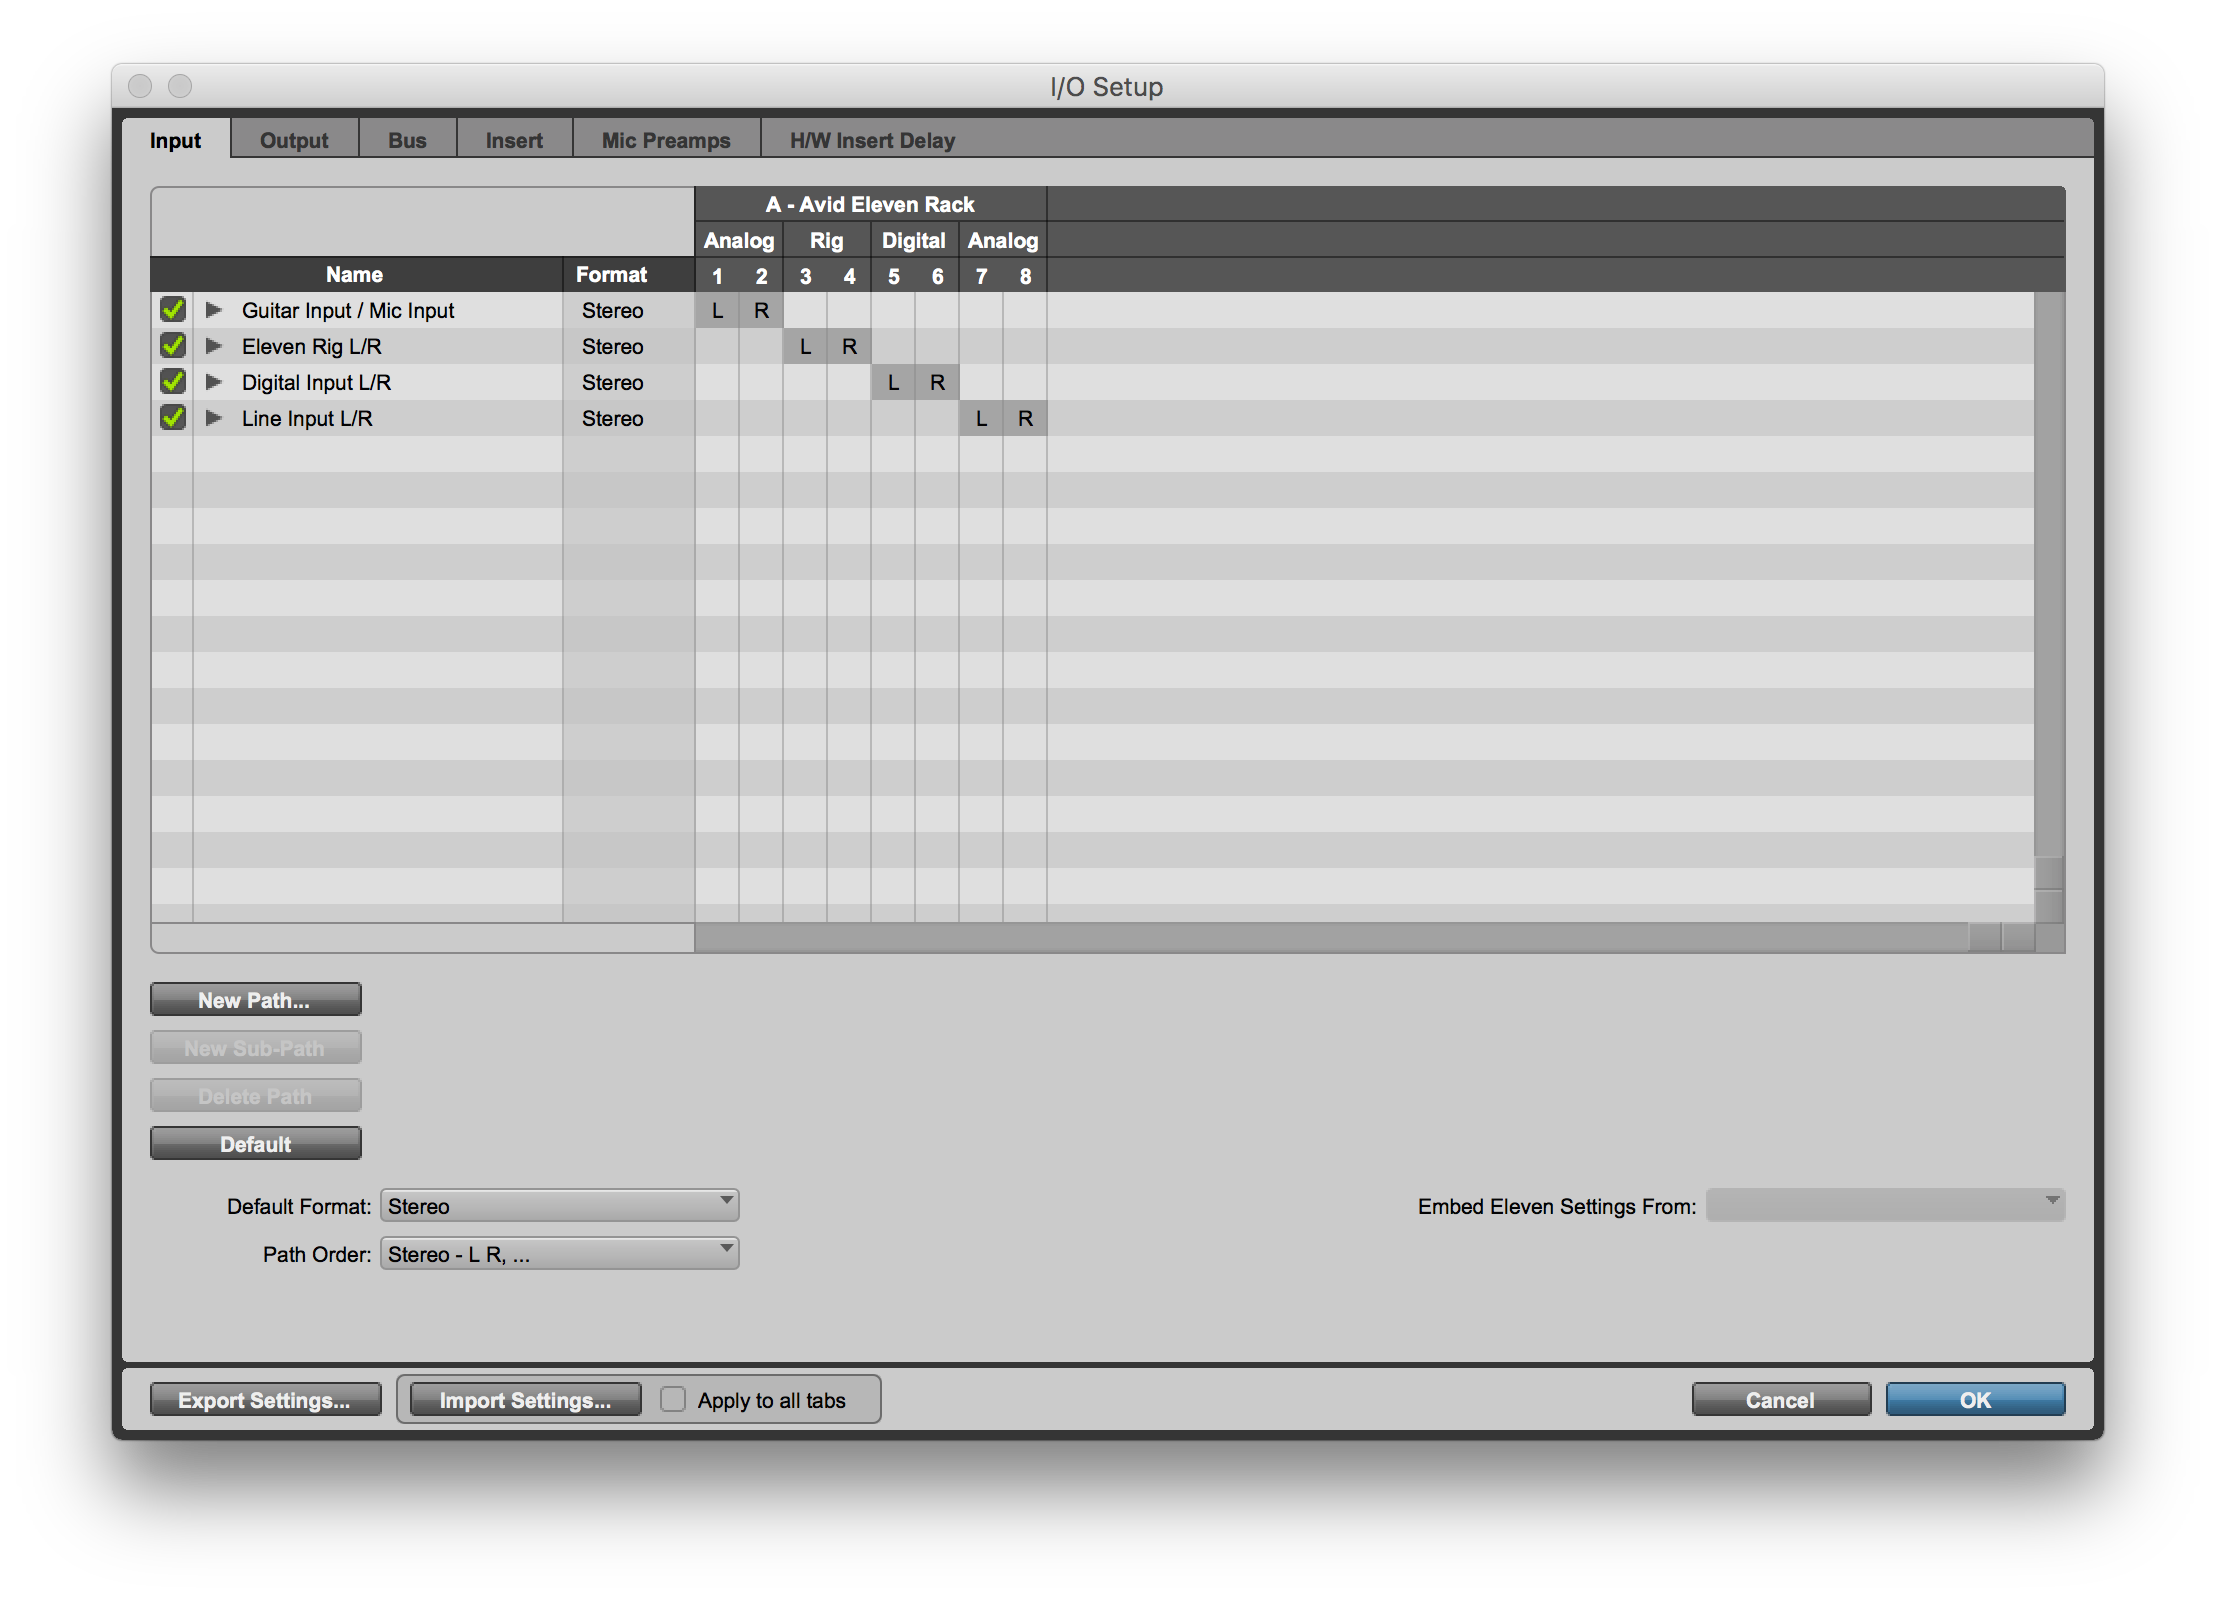This screenshot has height=1600, width=2216.
Task: Open the Default Format dropdown
Action: click(558, 1205)
